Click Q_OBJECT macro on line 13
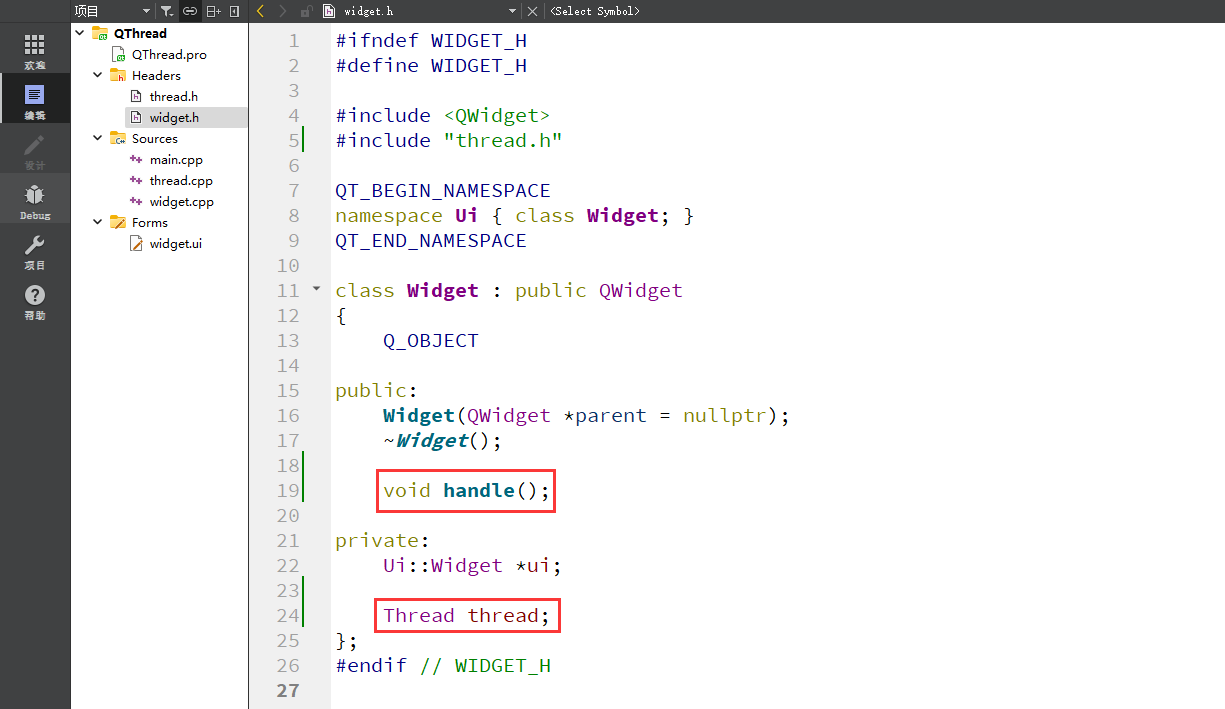Viewport: 1225px width, 709px height. [x=431, y=340]
